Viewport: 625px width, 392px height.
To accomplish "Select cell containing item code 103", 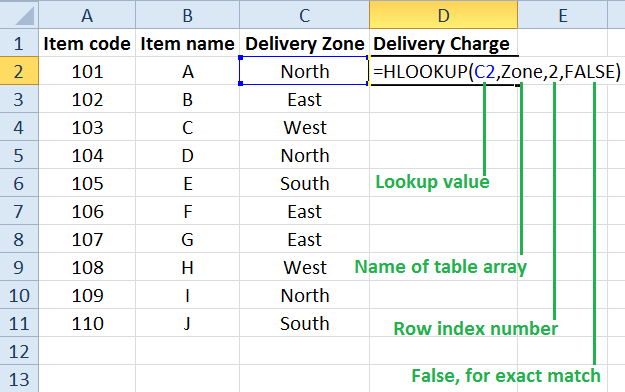I will 87,126.
